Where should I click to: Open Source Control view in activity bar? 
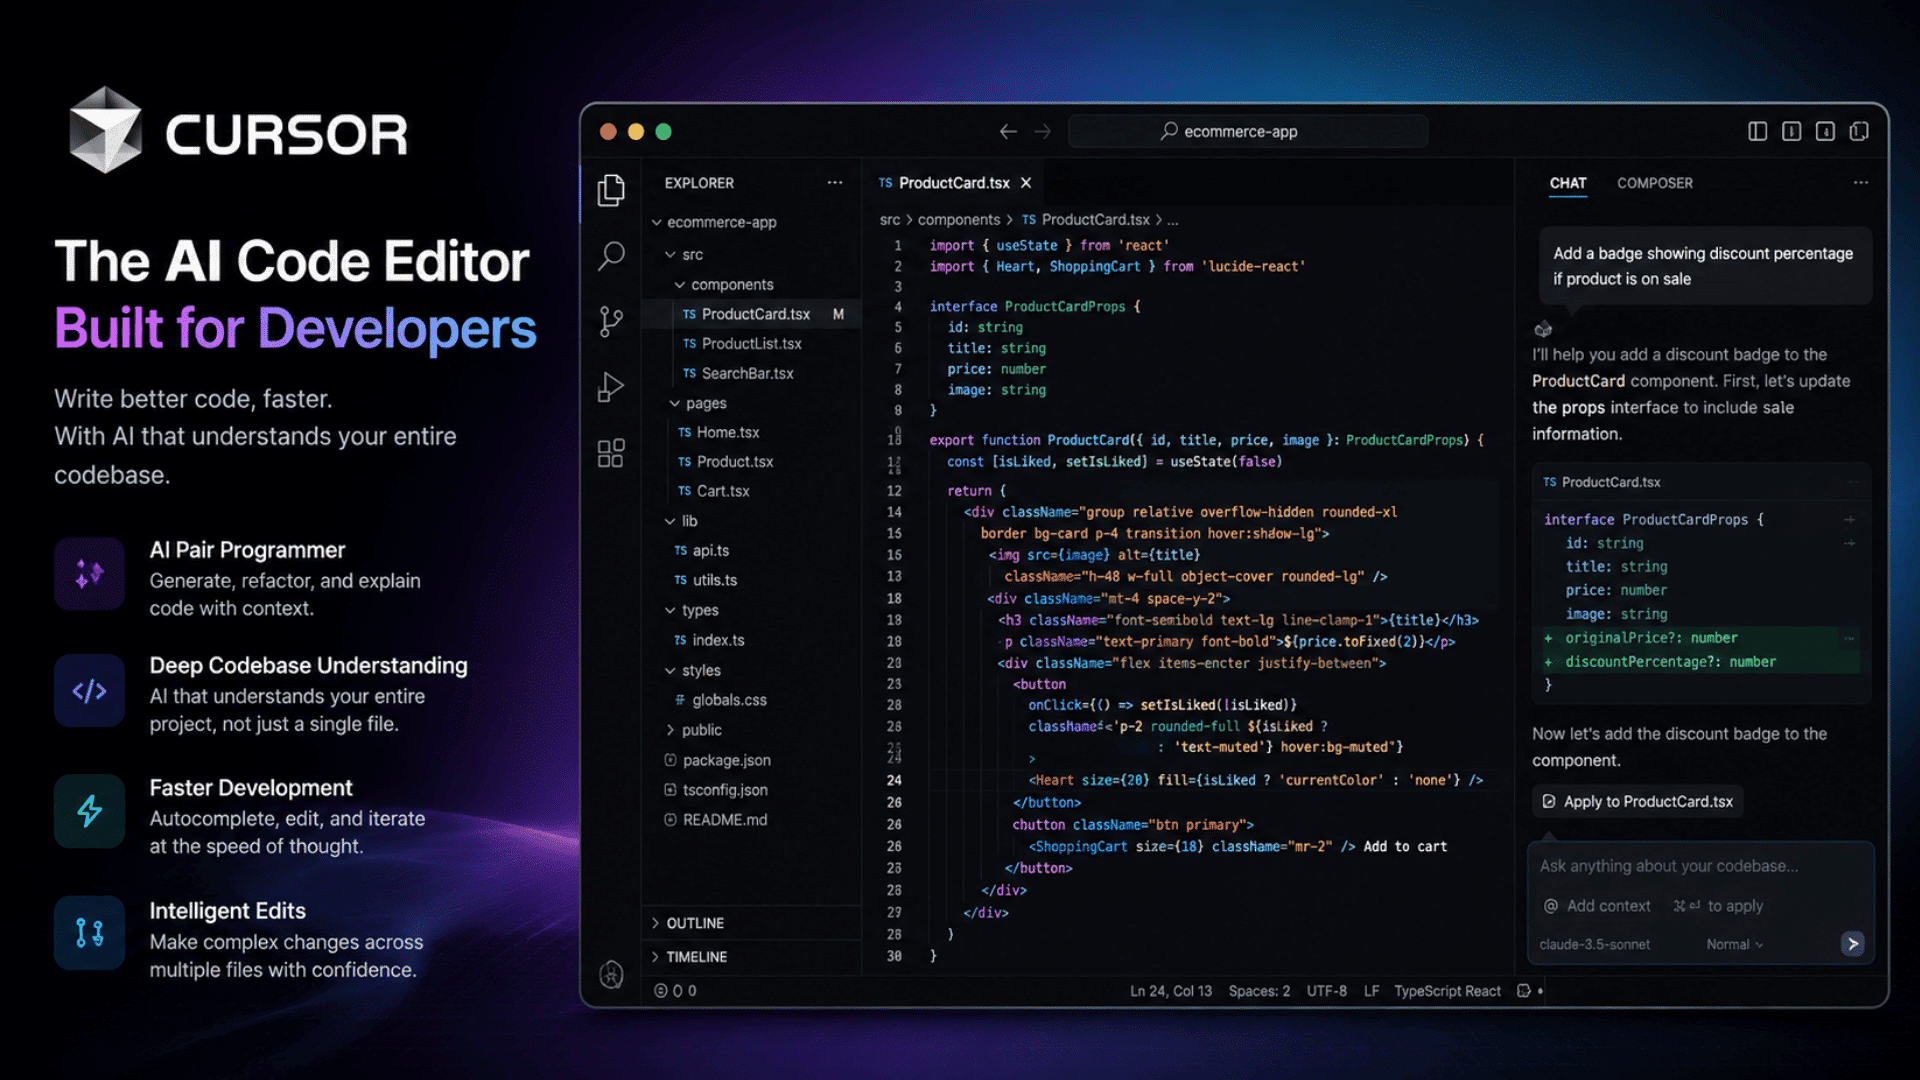(611, 321)
